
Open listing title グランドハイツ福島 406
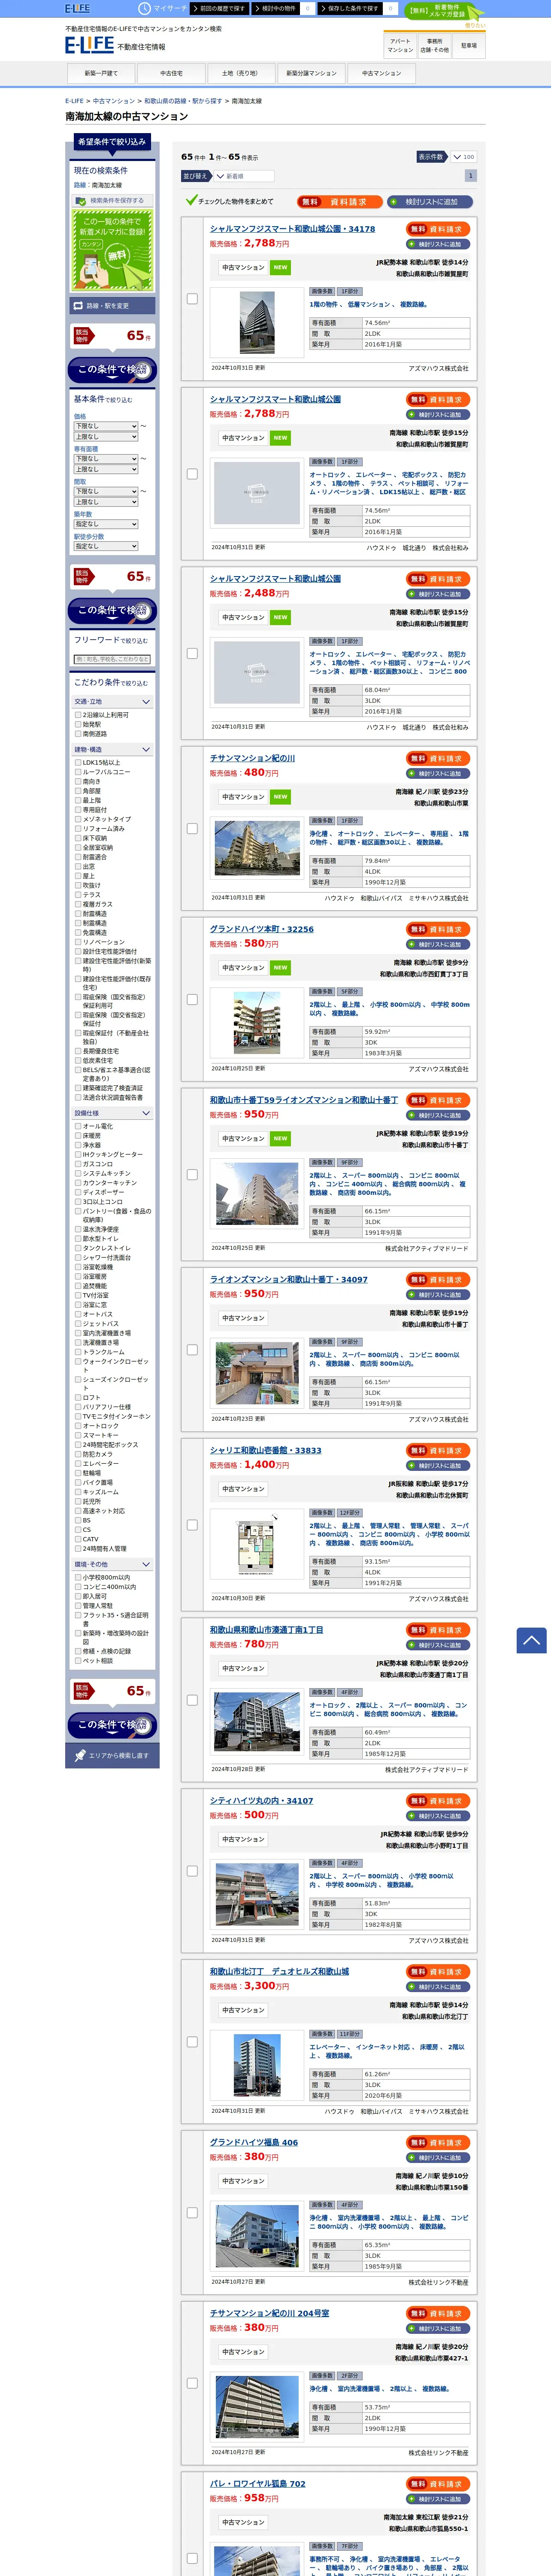253,2142
